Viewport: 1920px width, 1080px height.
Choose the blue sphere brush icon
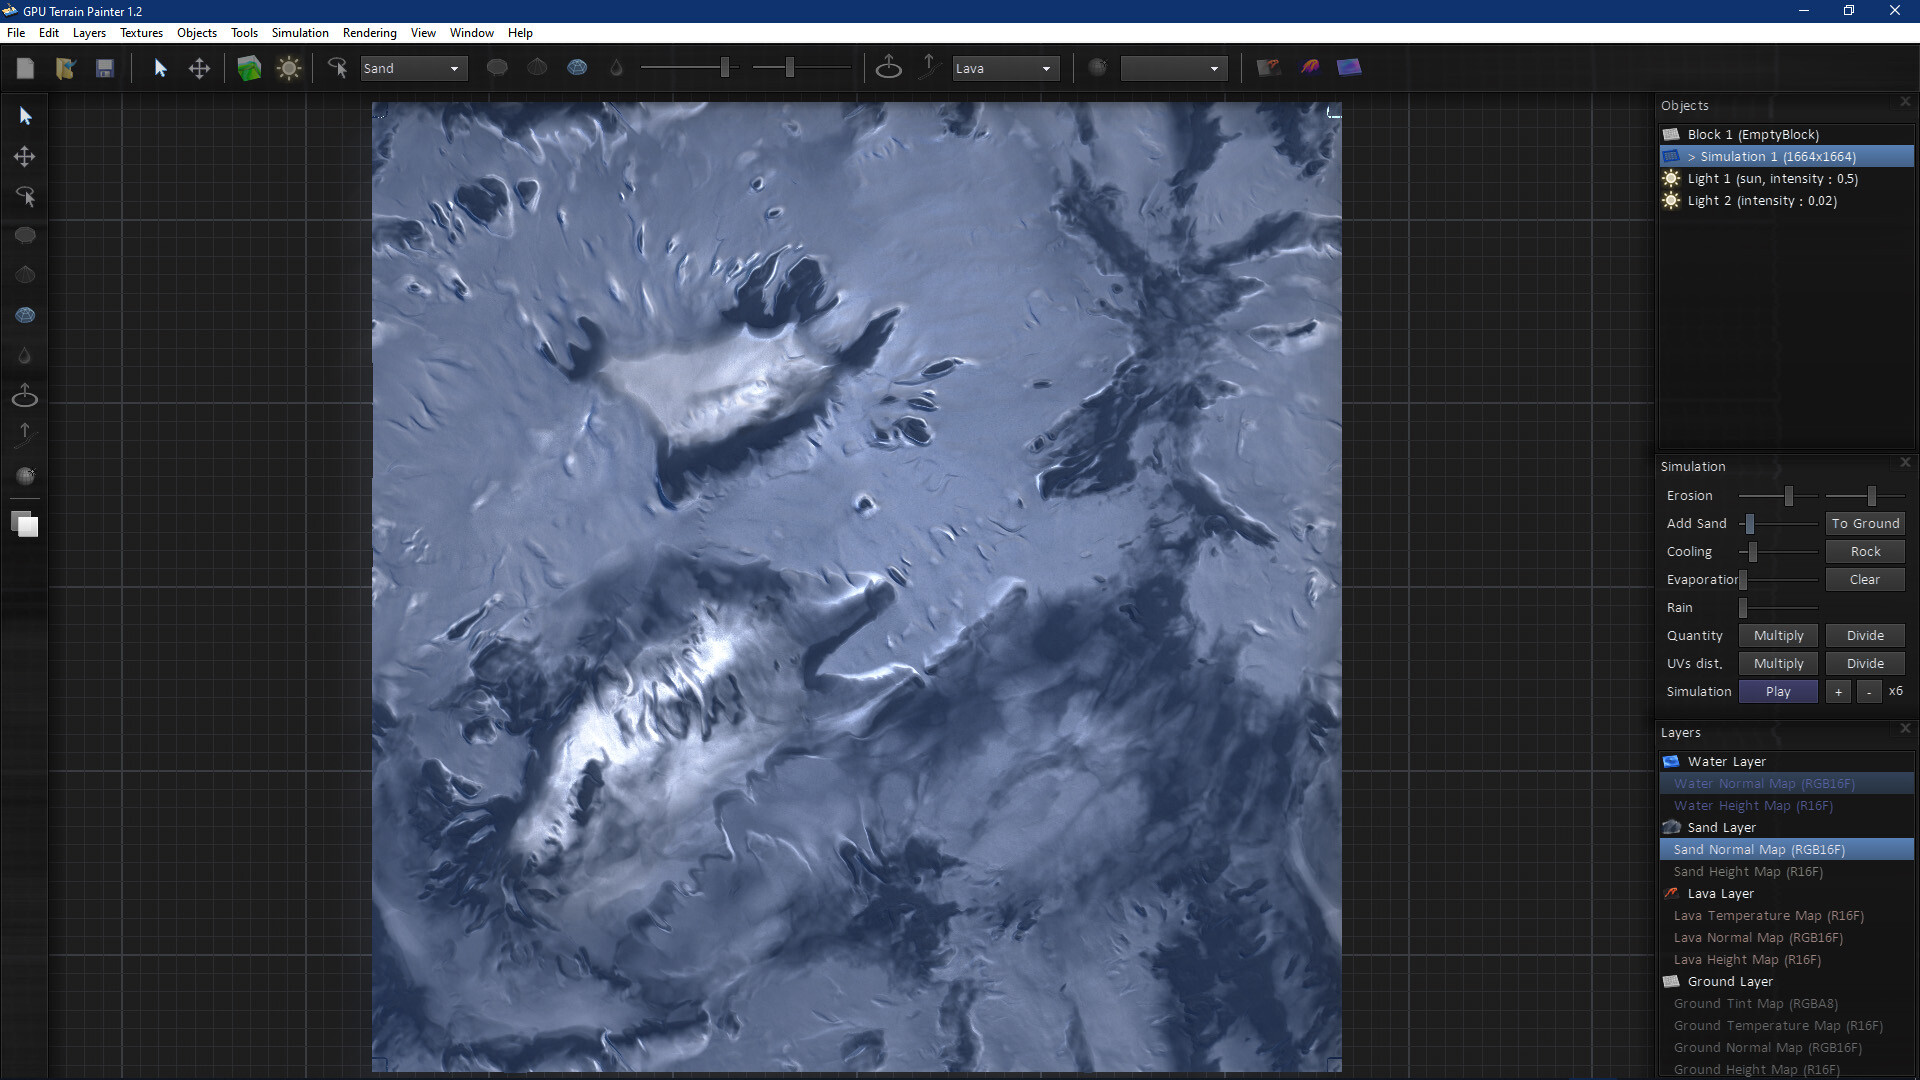click(24, 314)
